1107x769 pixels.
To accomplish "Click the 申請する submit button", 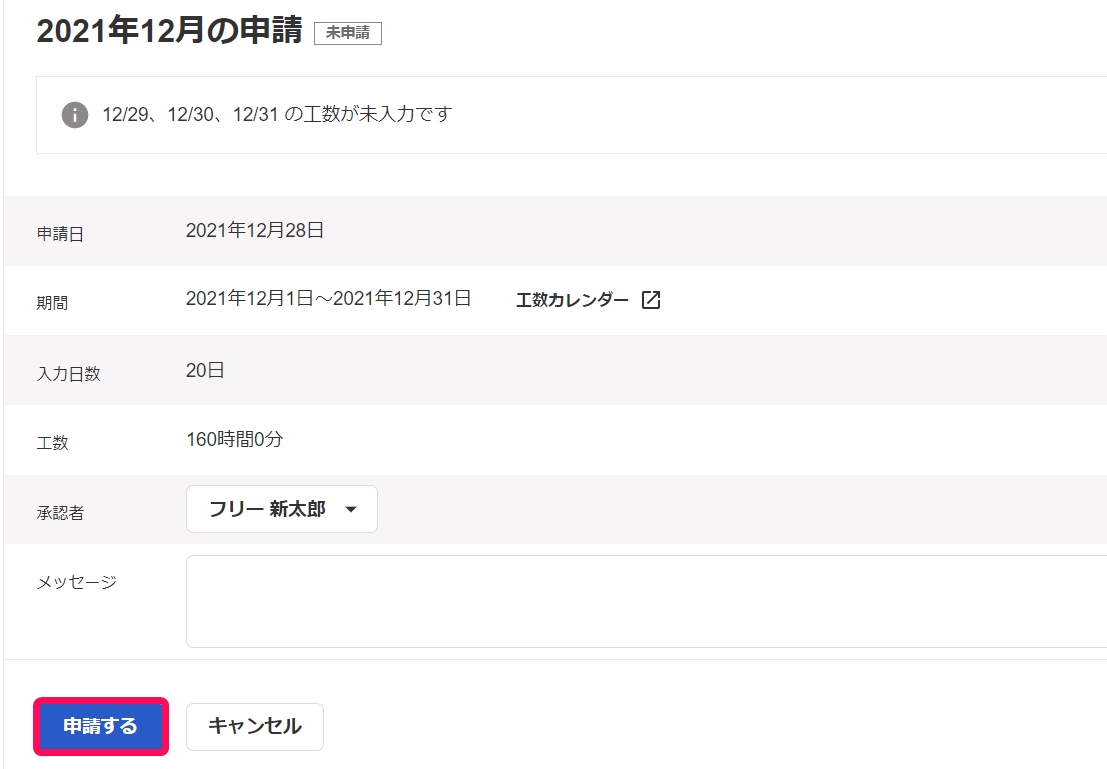I will pos(100,726).
